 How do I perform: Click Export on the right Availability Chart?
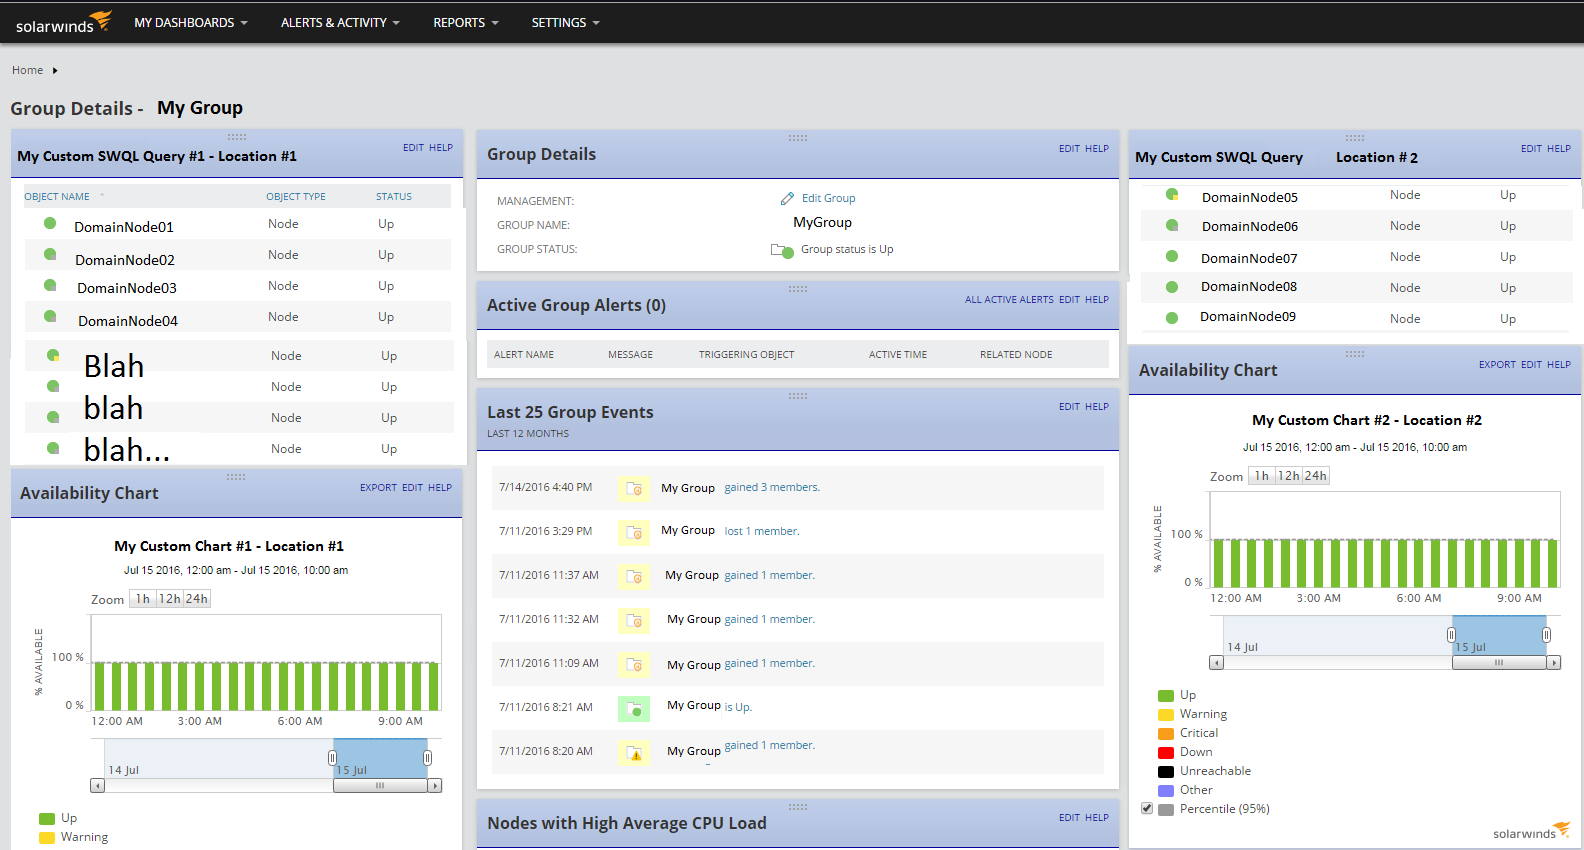pyautogui.click(x=1497, y=365)
